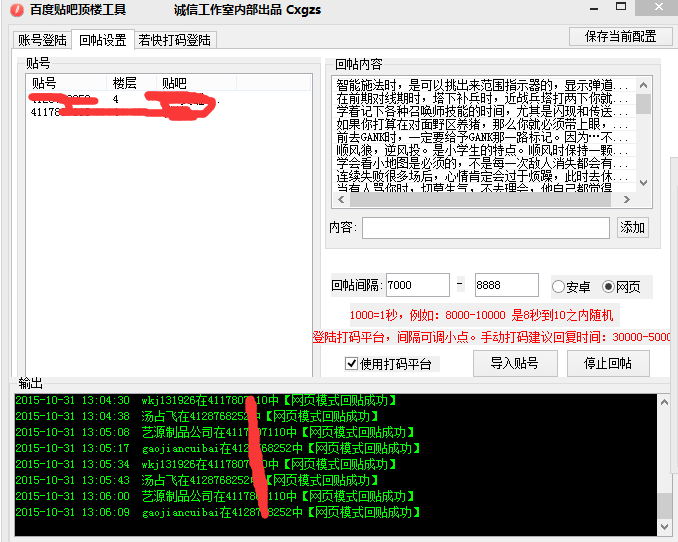Toggle 使用打码平台 checkbox
Screen dimensions: 678x542
point(351,363)
